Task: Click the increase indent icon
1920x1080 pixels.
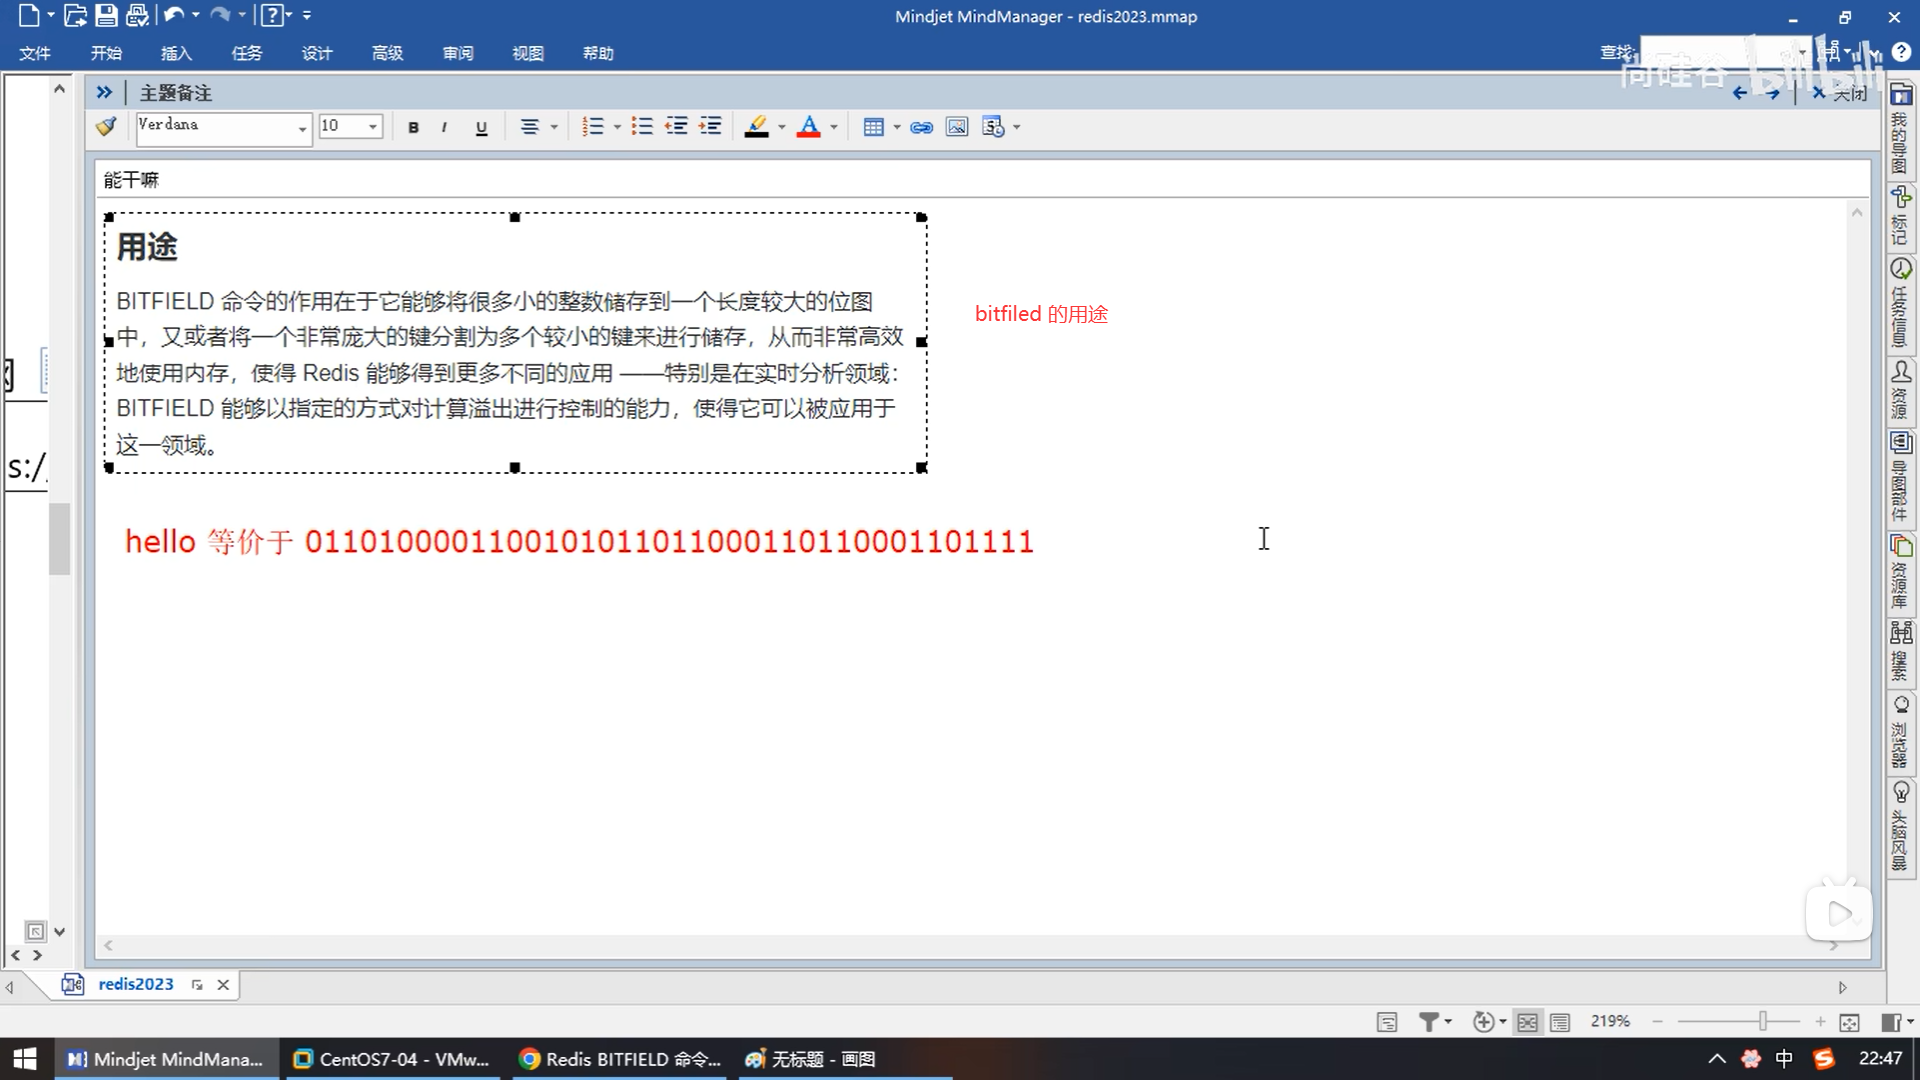Action: (x=710, y=127)
